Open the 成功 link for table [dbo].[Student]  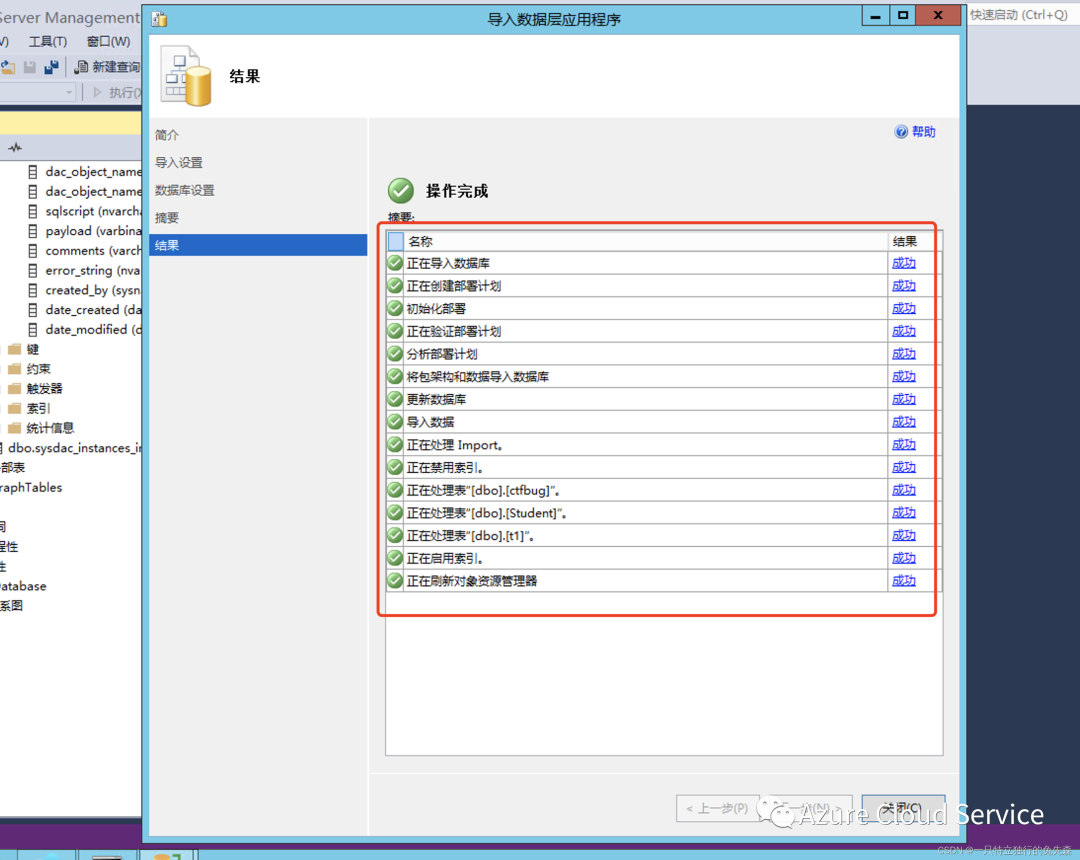tap(904, 513)
